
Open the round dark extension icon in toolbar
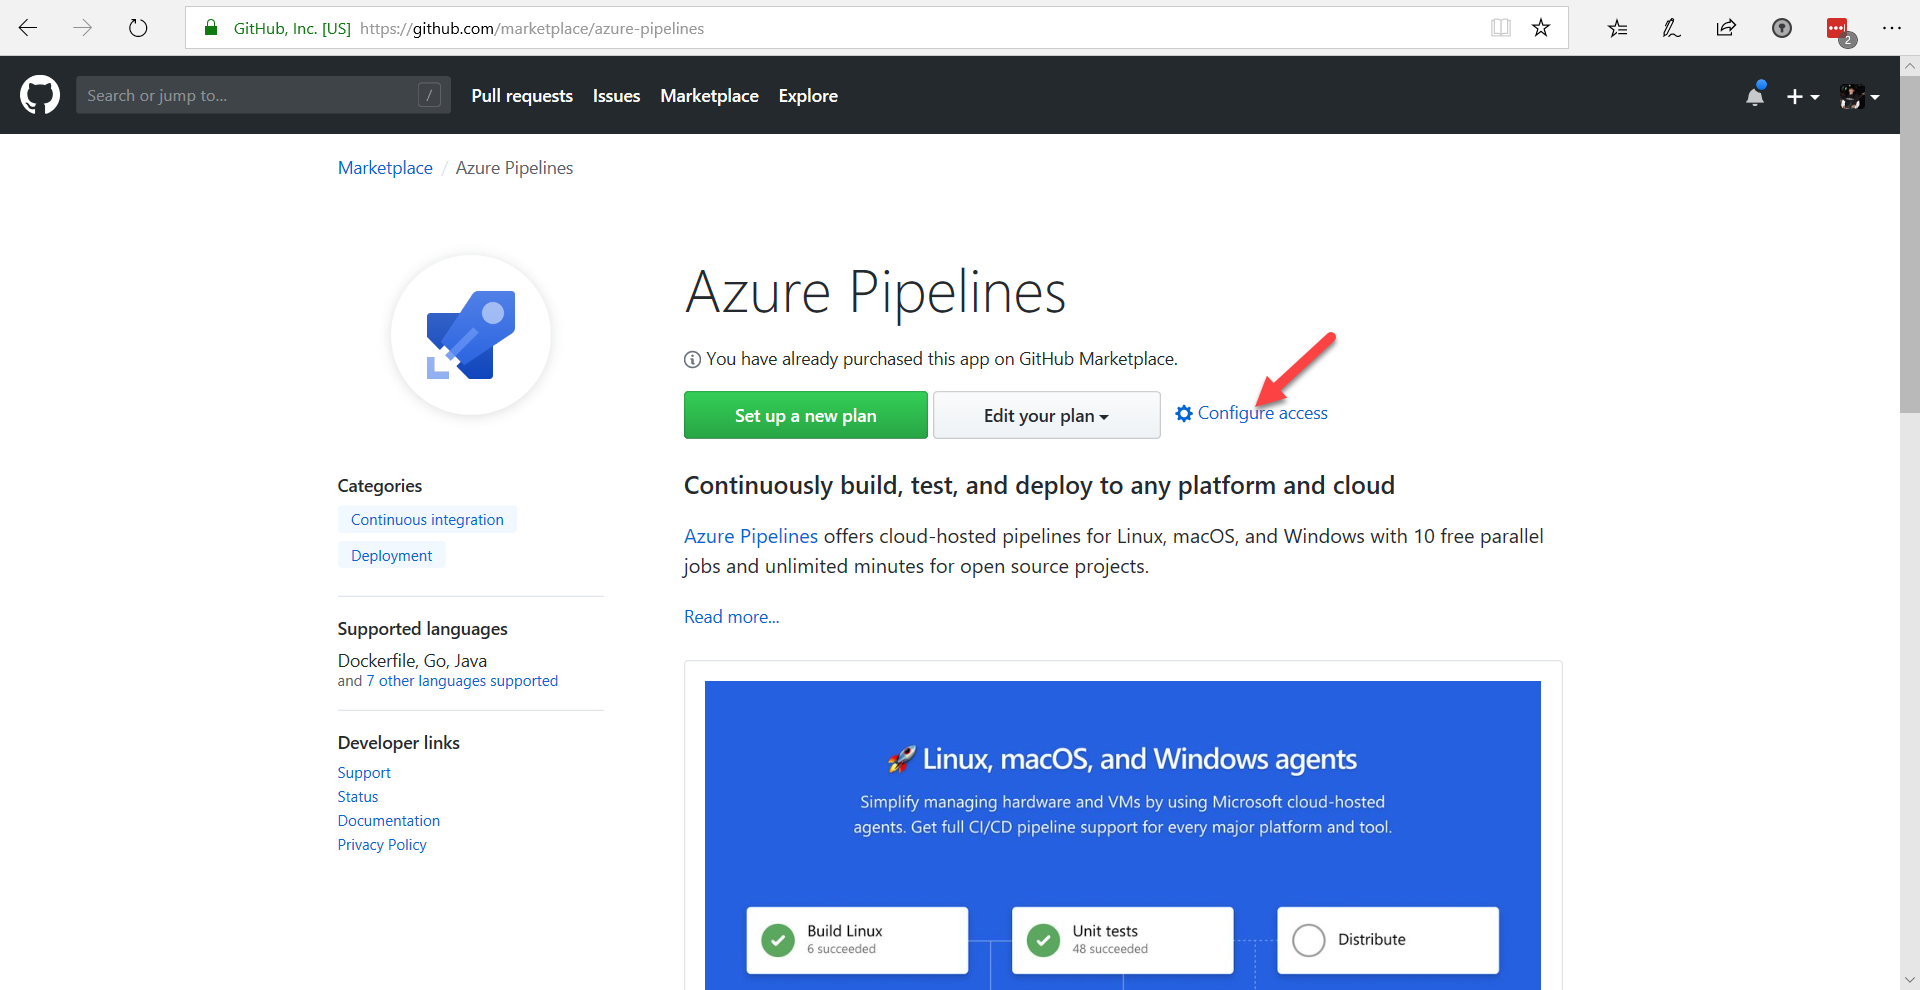tap(1782, 28)
